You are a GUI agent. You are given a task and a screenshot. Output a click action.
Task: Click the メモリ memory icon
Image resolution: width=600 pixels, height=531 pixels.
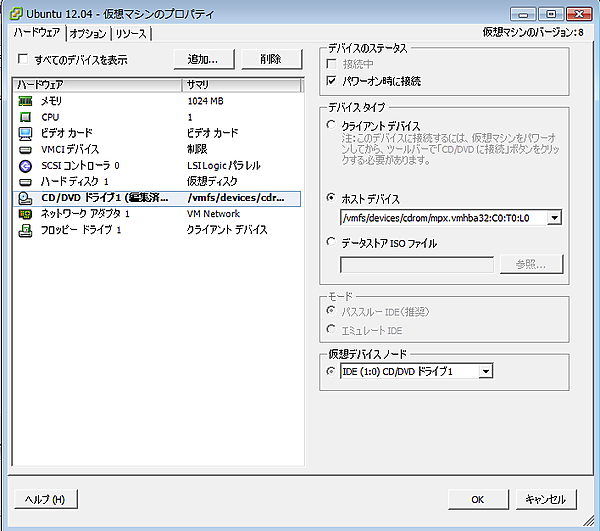[x=25, y=101]
